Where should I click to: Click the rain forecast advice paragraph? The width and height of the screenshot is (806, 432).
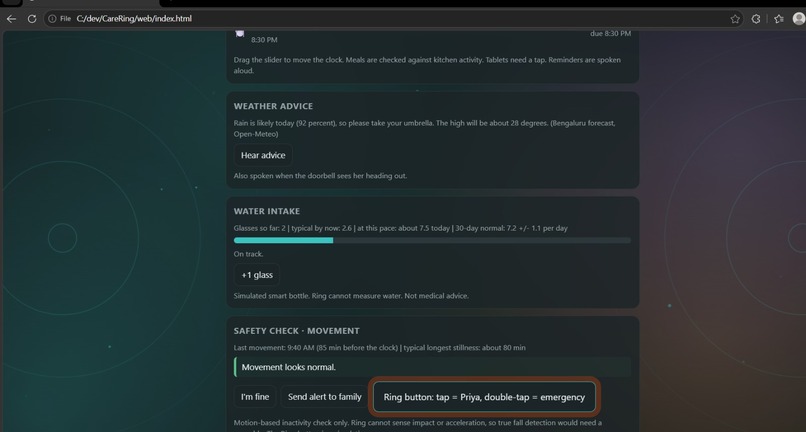[425, 129]
